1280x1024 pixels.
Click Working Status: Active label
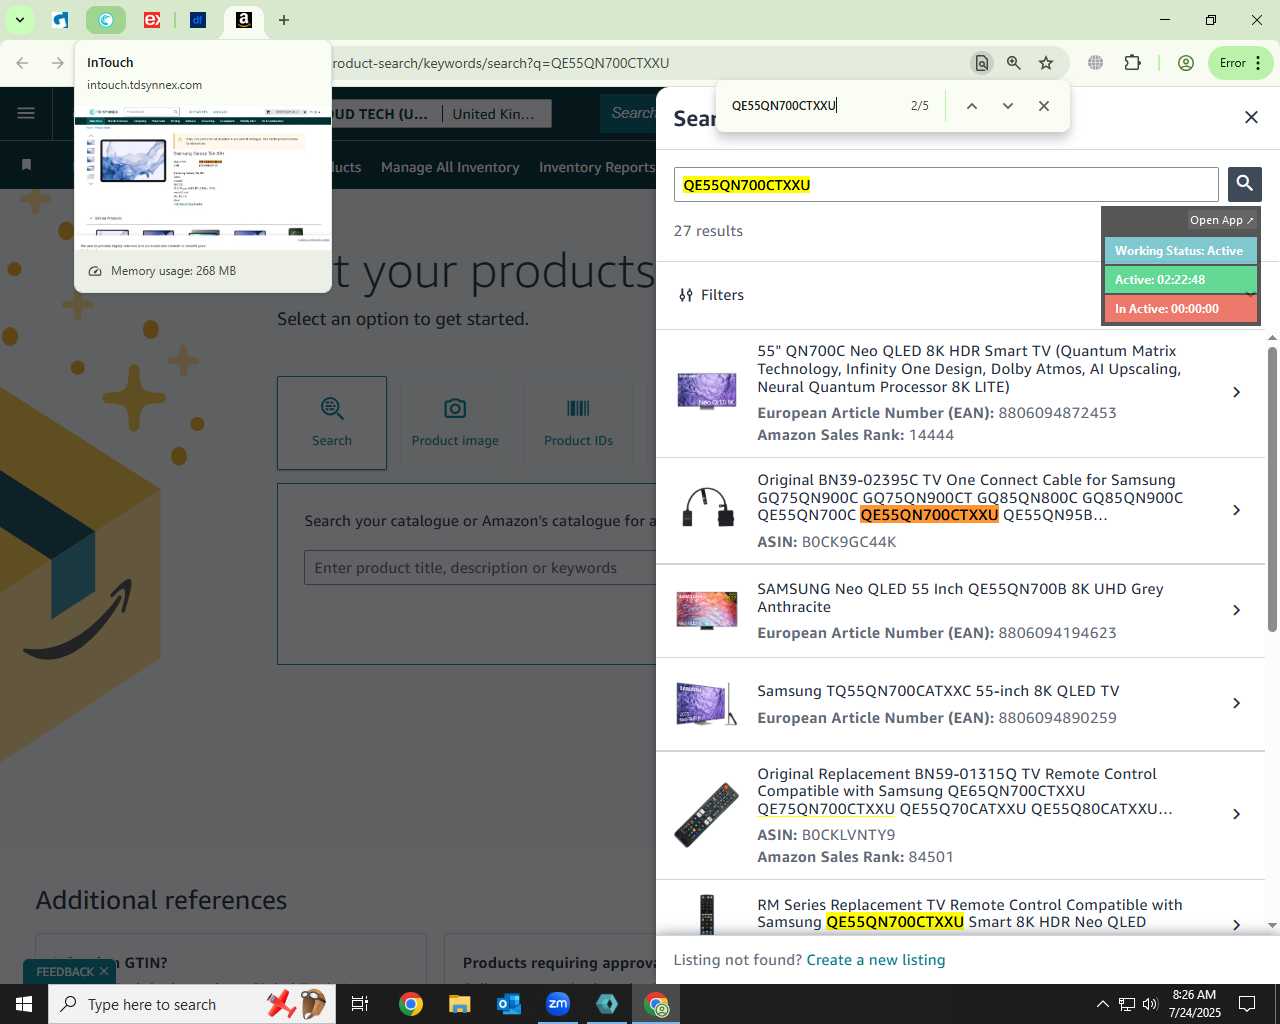1179,251
